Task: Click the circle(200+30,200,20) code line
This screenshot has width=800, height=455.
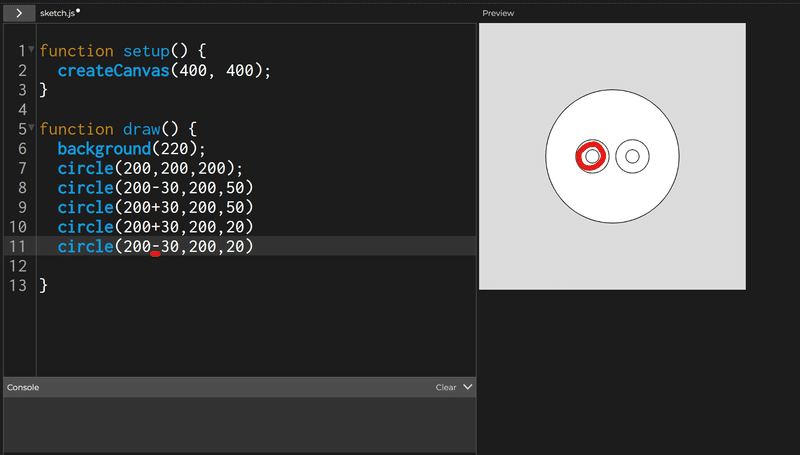Action: (x=155, y=227)
